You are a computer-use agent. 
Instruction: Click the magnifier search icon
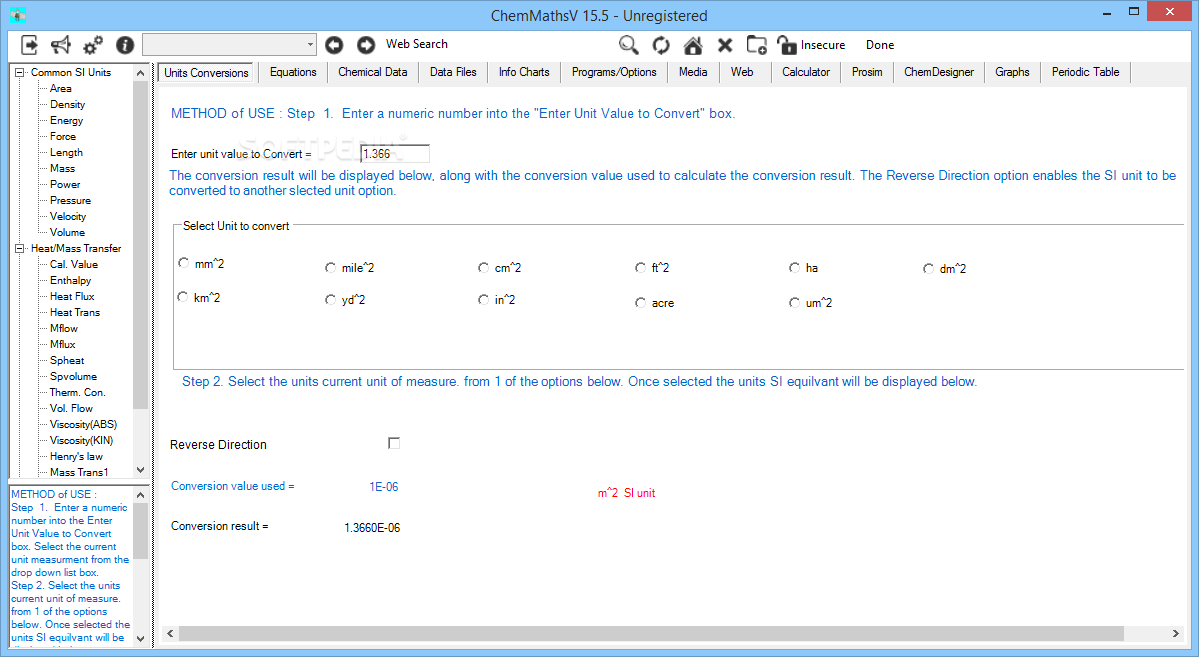tap(629, 45)
